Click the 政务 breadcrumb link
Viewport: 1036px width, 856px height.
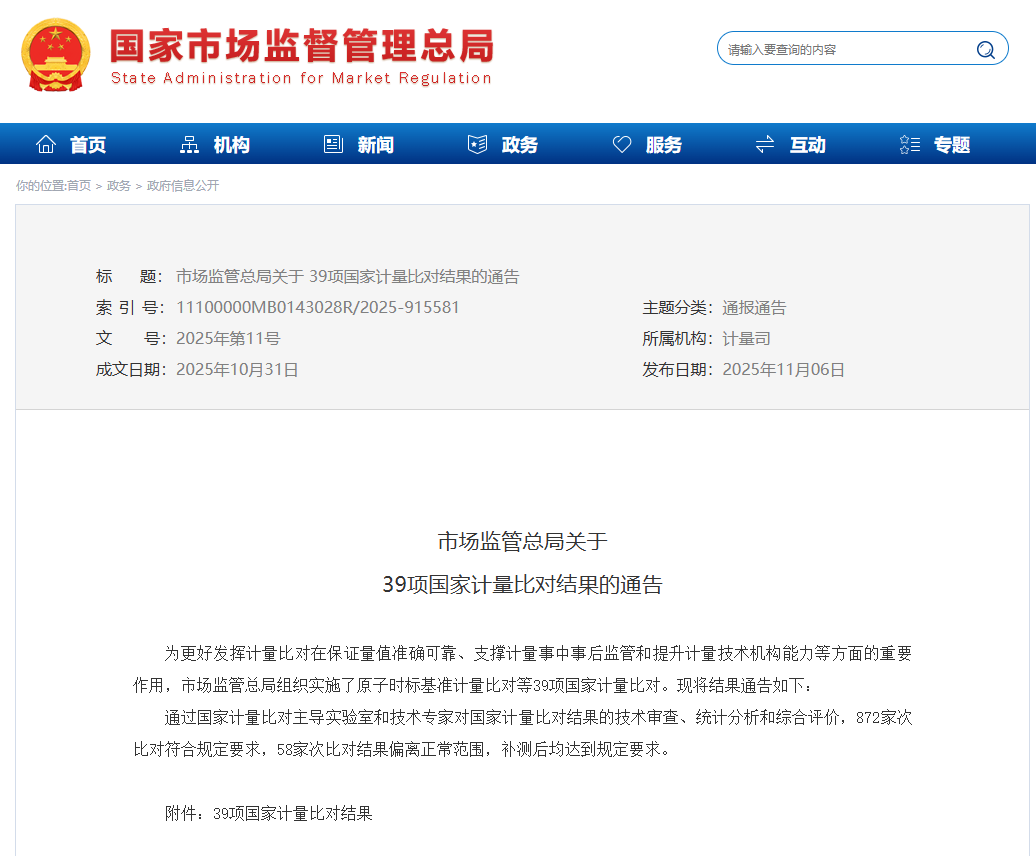(119, 186)
